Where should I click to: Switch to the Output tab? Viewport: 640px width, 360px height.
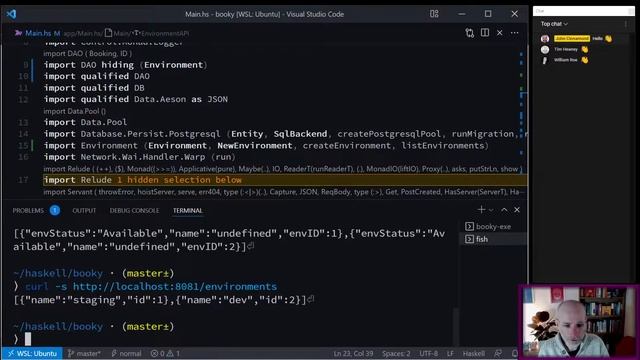(84, 211)
